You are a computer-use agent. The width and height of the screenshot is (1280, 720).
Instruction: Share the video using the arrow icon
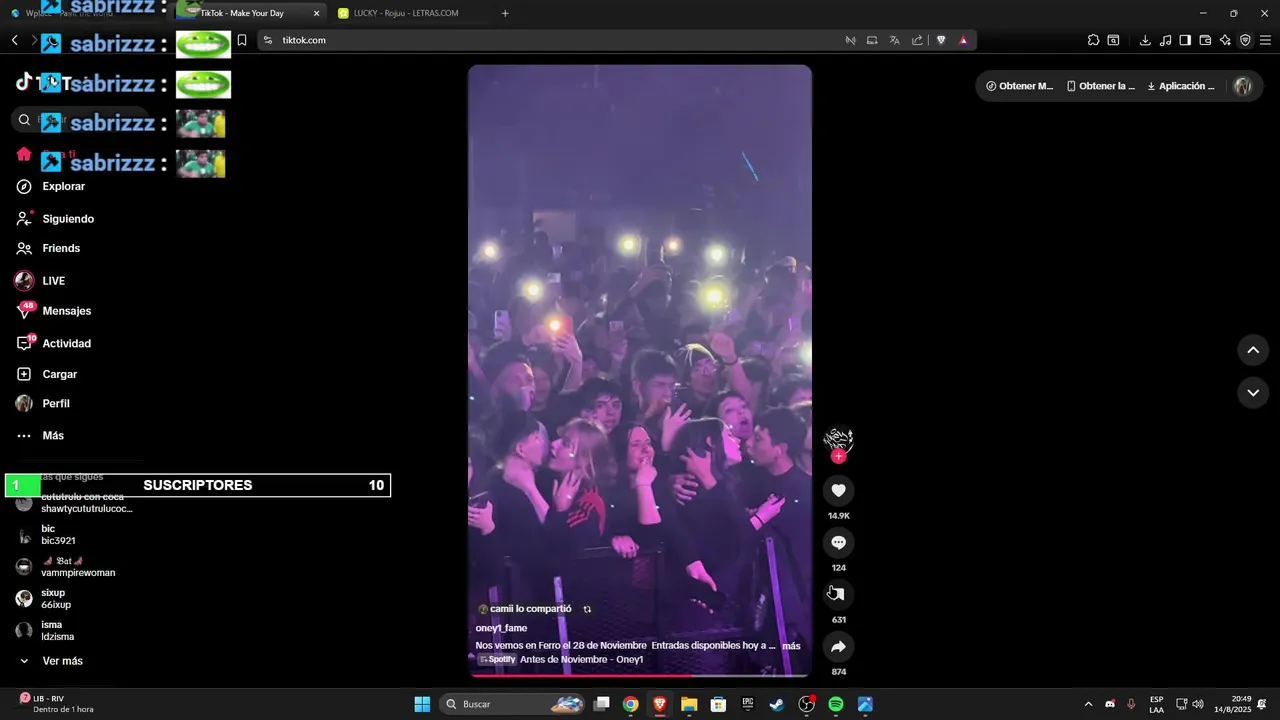[x=838, y=647]
